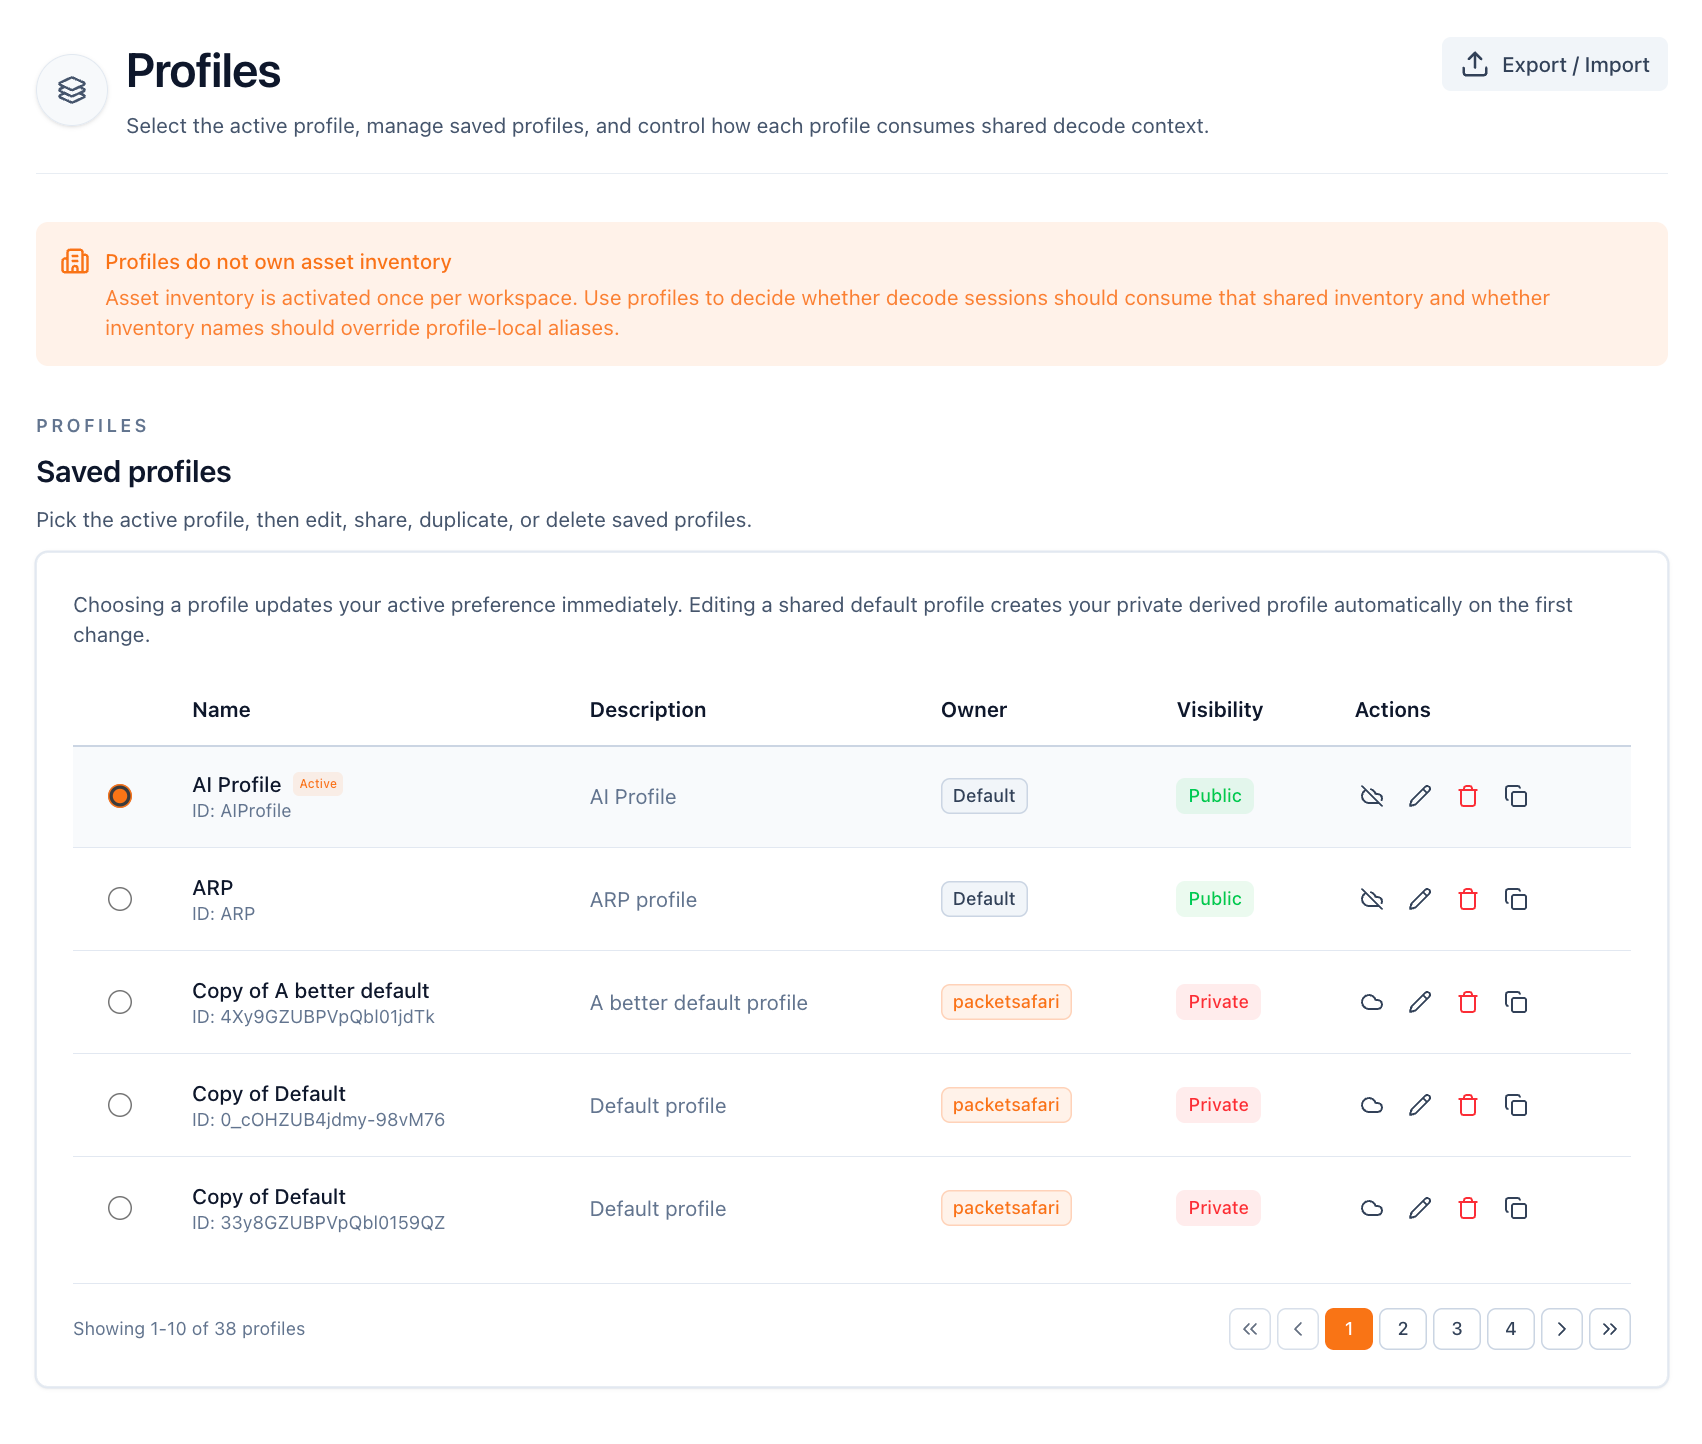Click Private badge for 33y8GZUBPVpQbl0159QZ row
This screenshot has height=1444, width=1702.
1218,1208
